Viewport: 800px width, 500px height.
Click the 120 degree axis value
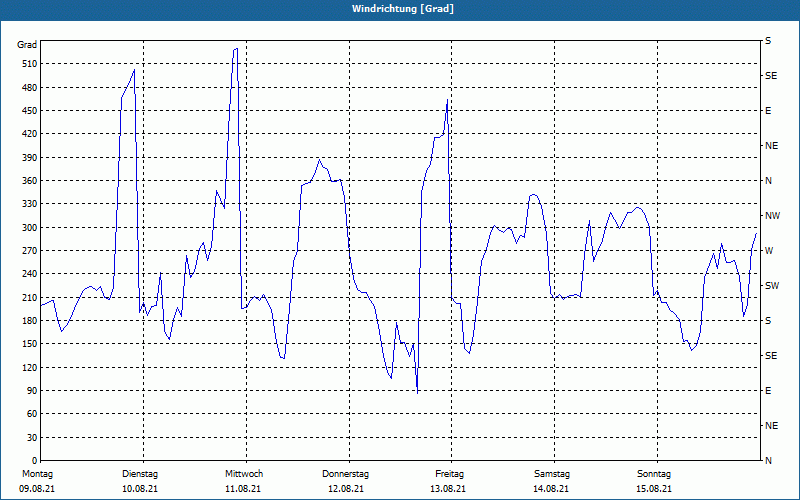30,367
